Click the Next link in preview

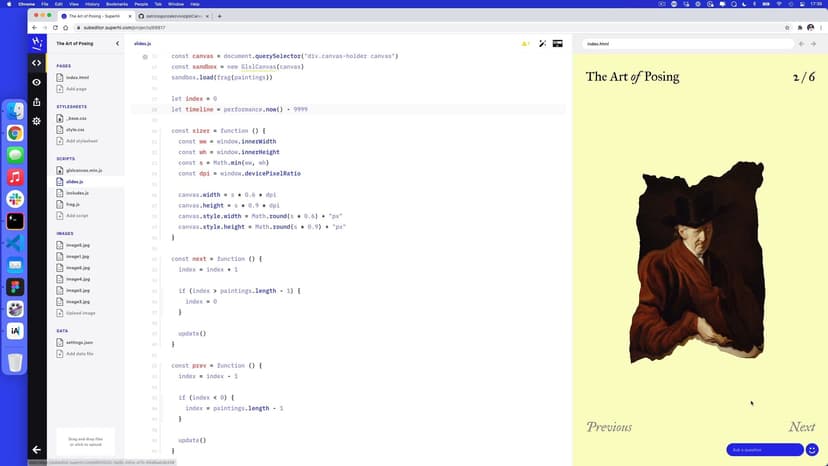(x=801, y=427)
